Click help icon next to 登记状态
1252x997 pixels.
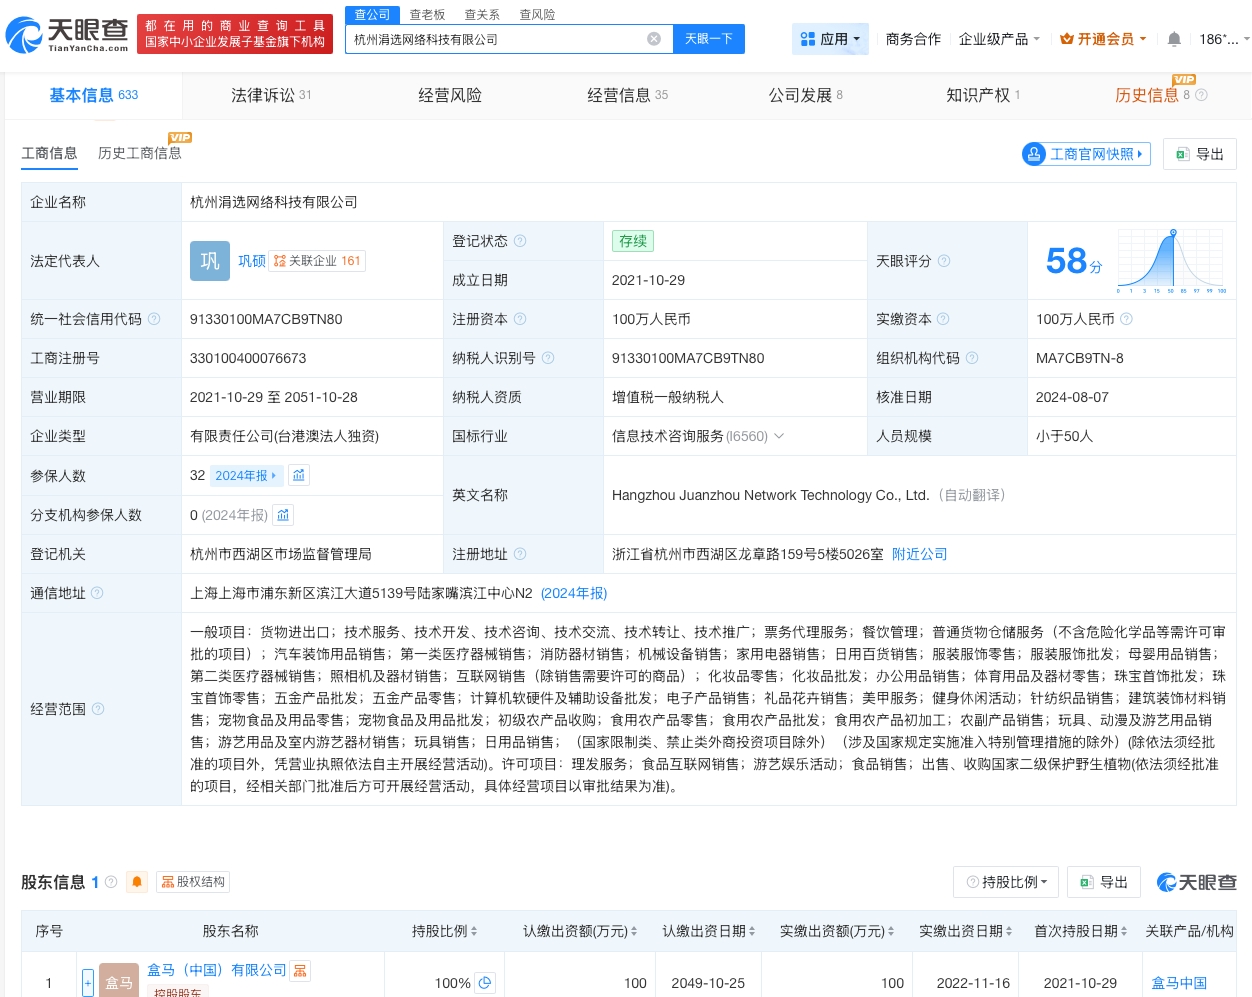tap(520, 241)
